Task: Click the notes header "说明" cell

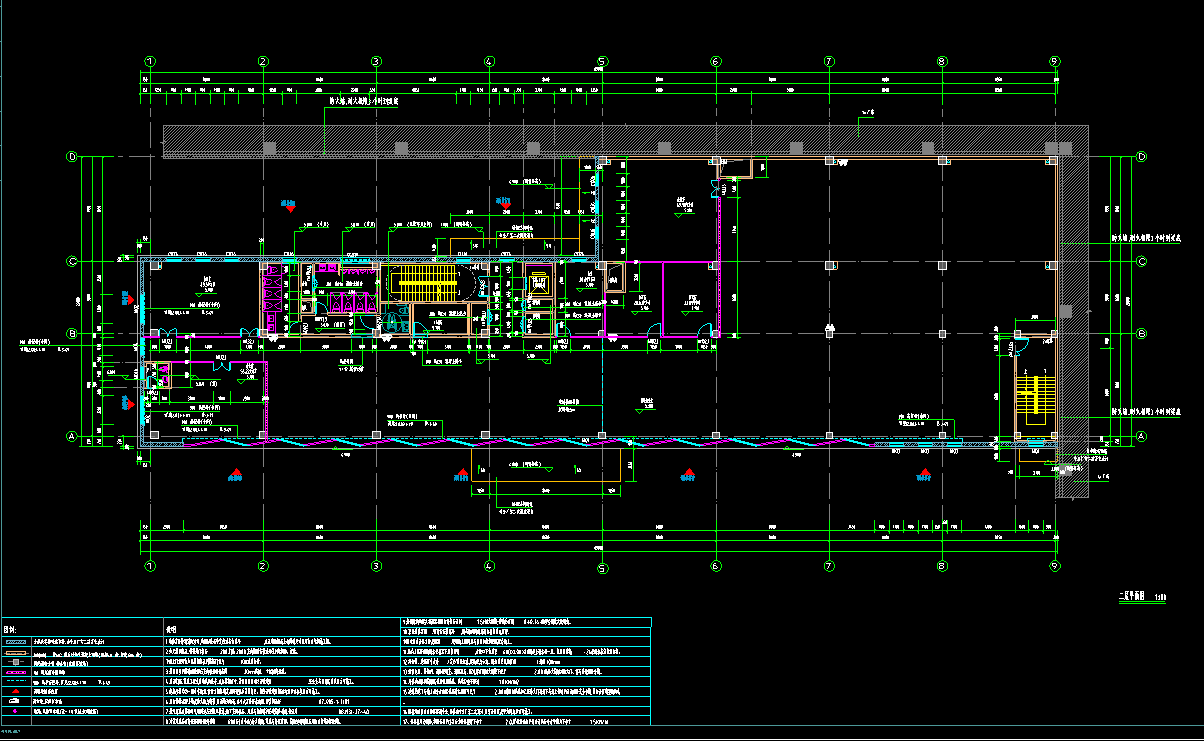Action: [171, 630]
